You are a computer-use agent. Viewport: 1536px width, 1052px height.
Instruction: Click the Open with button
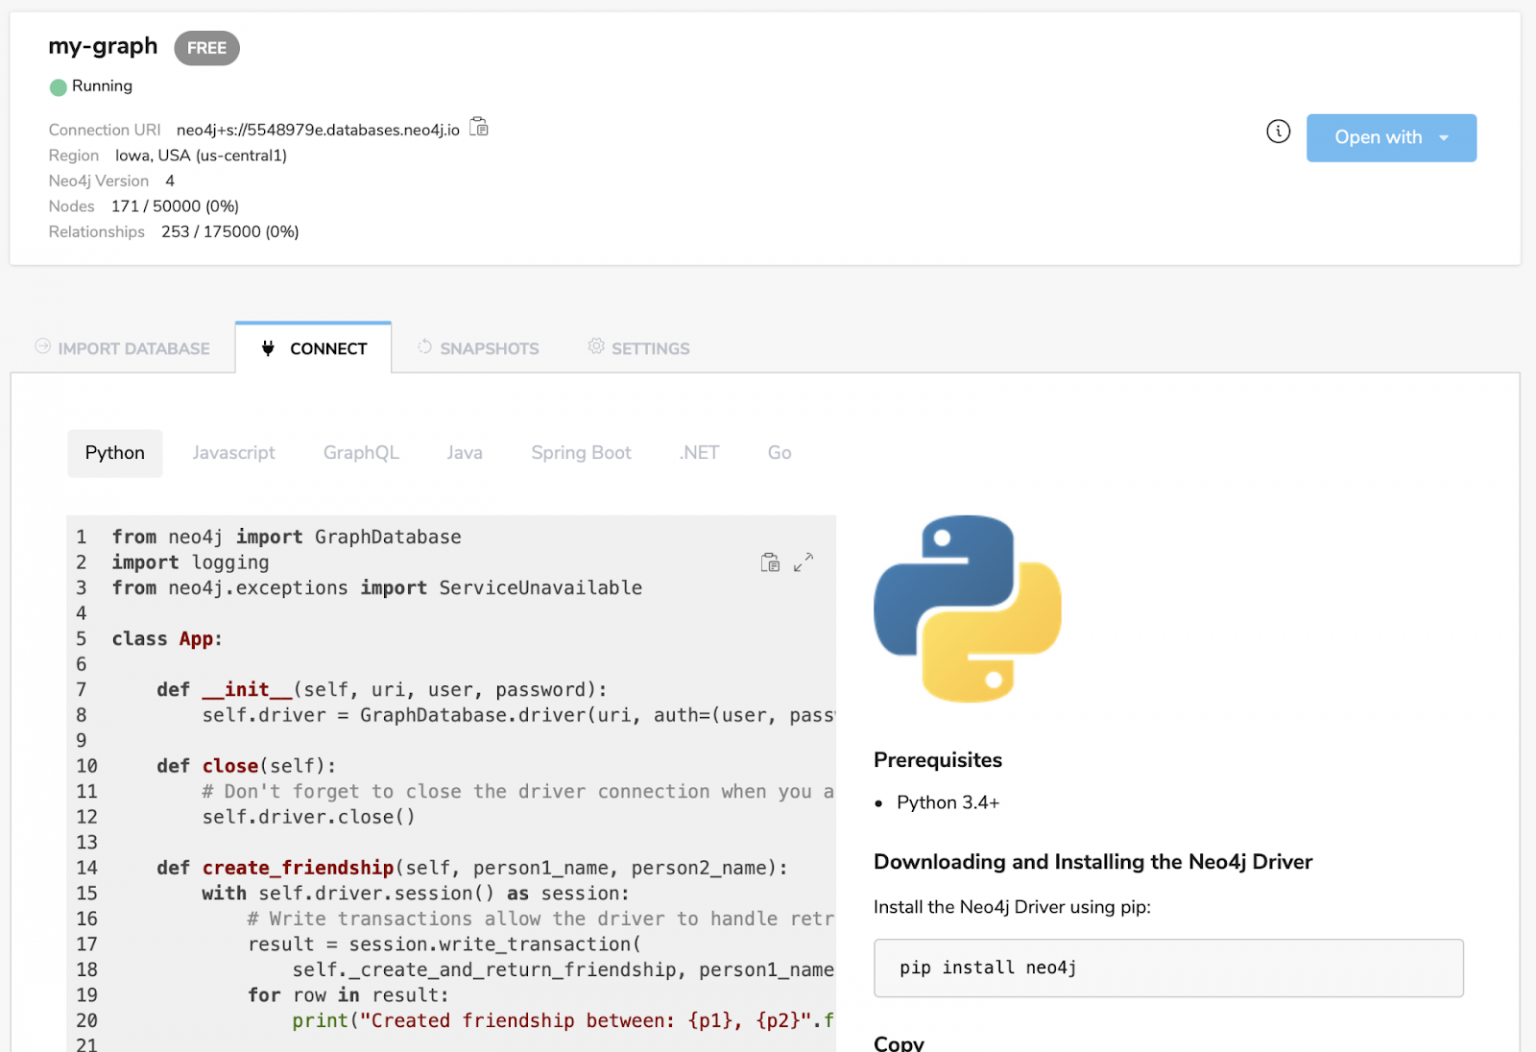[1379, 137]
